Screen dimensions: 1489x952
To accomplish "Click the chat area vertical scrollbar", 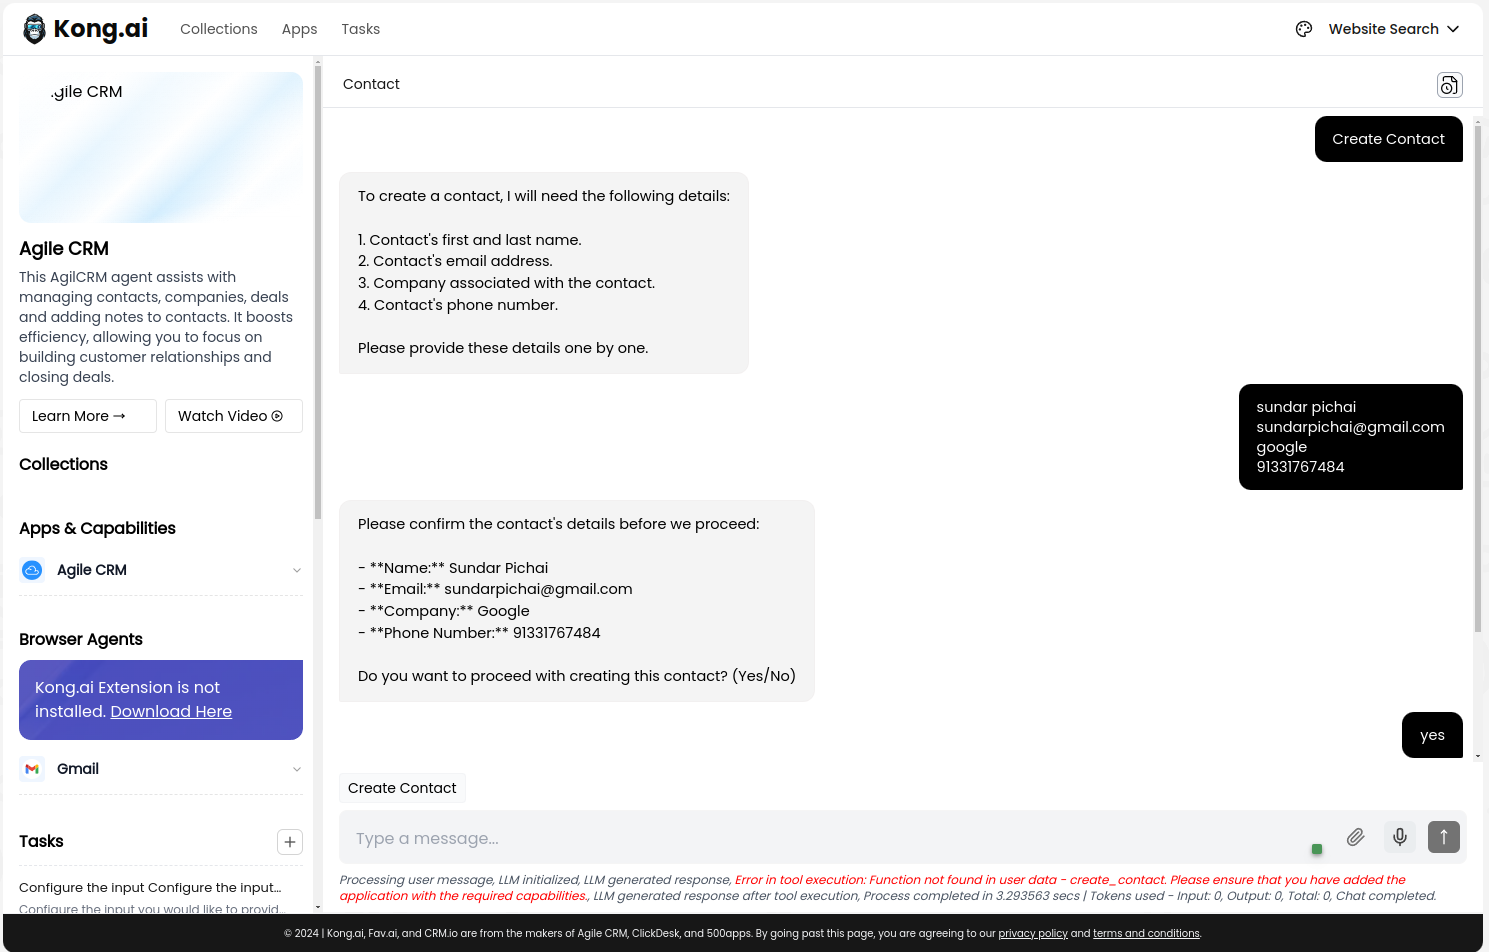I will (1478, 380).
